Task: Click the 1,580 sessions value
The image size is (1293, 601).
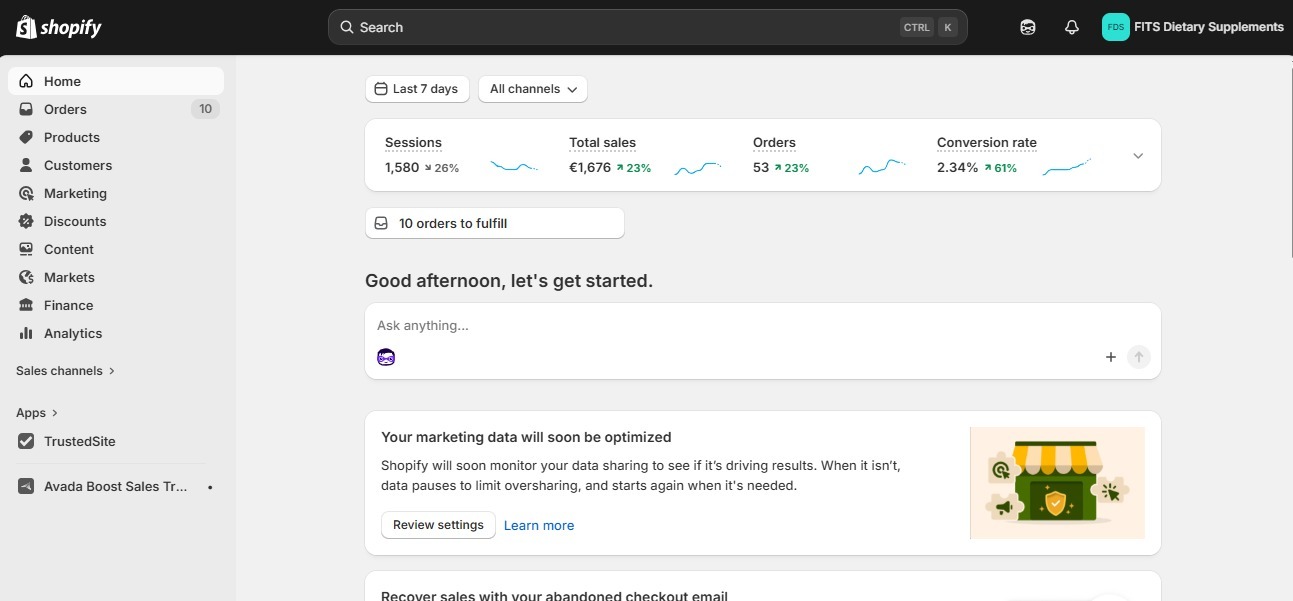Action: coord(402,168)
